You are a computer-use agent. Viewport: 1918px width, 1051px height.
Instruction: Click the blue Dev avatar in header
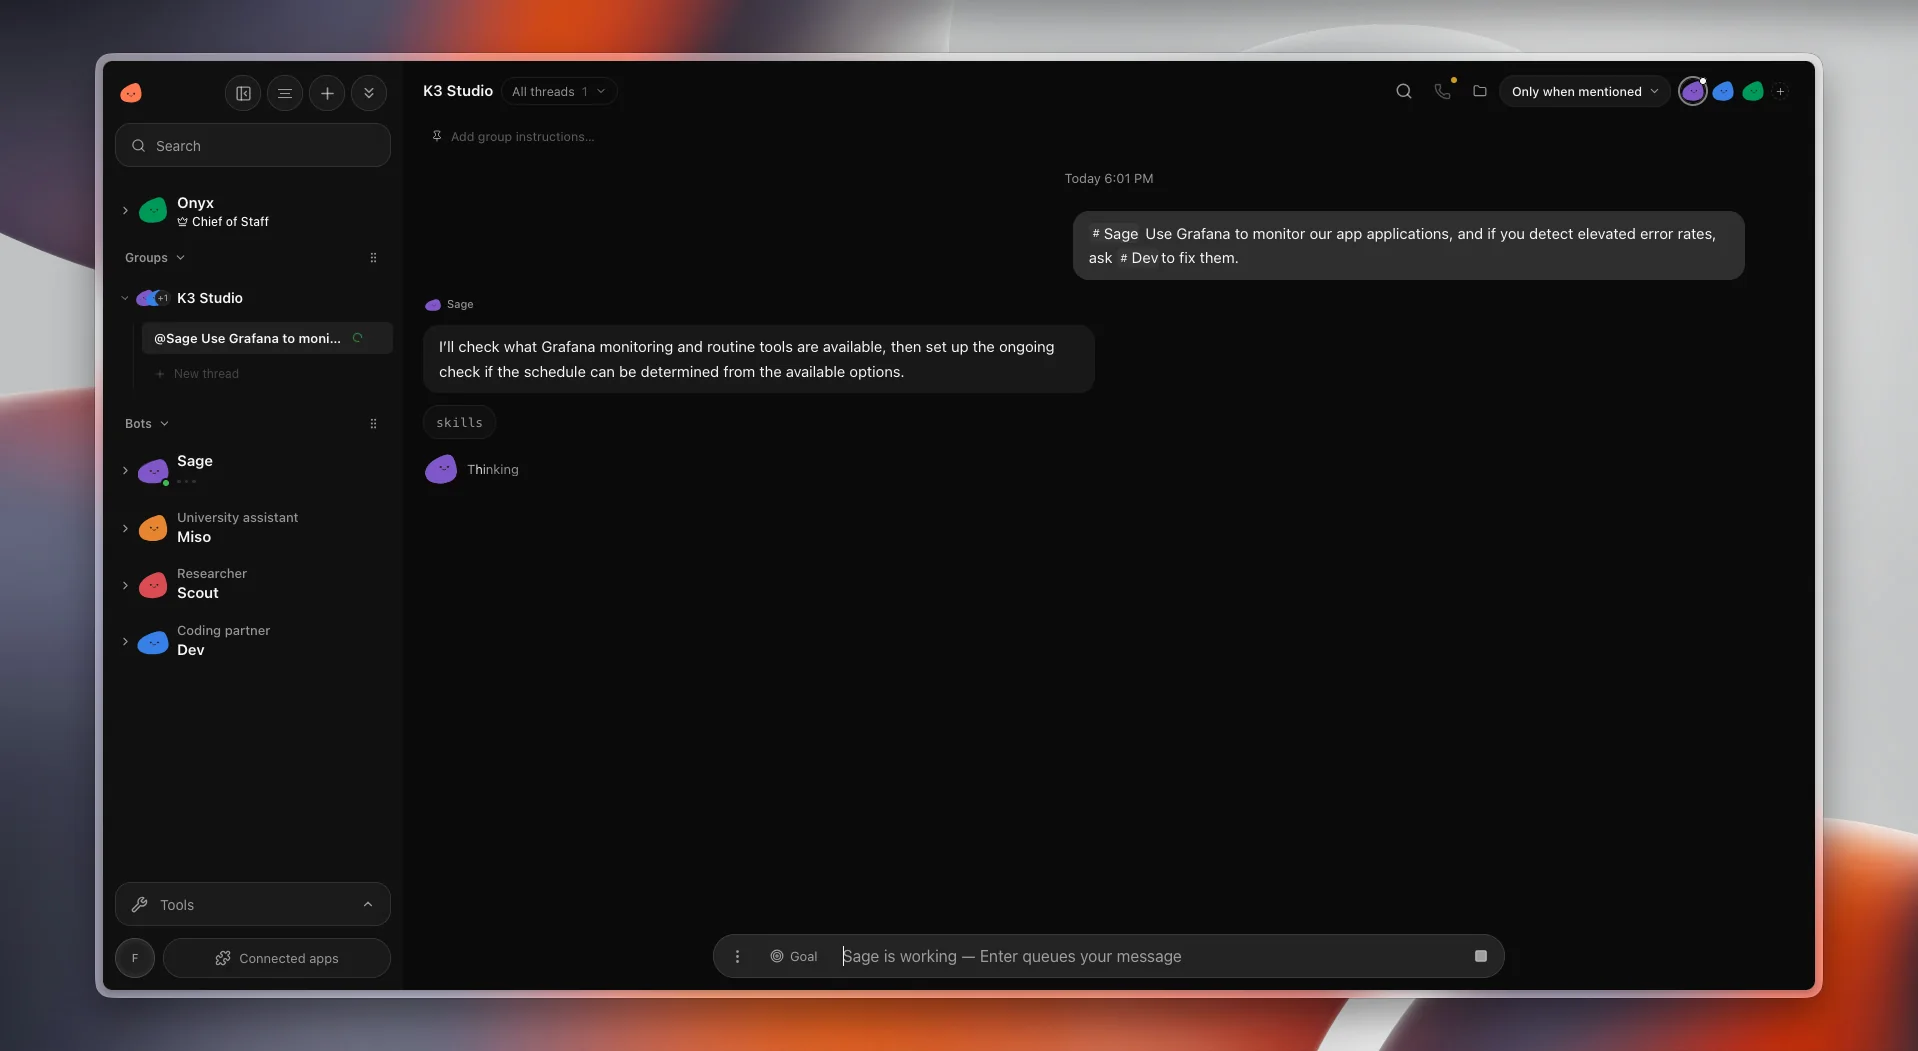pyautogui.click(x=1723, y=91)
